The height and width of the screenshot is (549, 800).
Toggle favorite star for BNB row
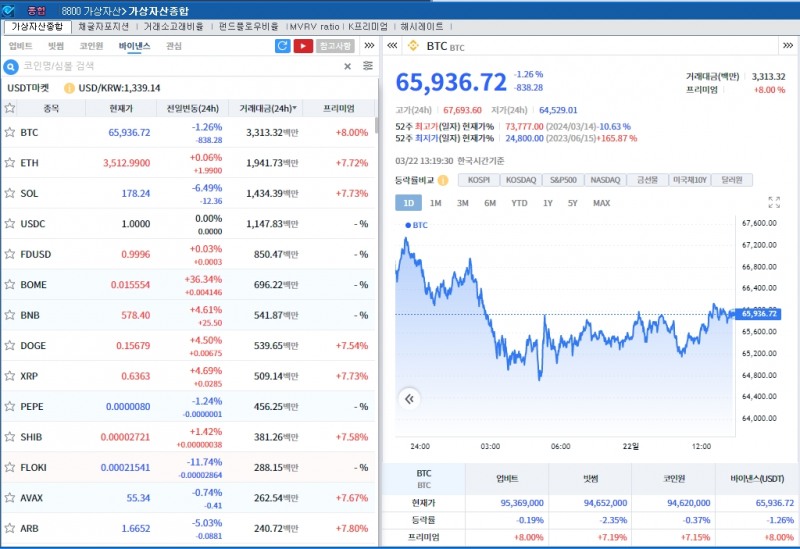click(x=10, y=315)
